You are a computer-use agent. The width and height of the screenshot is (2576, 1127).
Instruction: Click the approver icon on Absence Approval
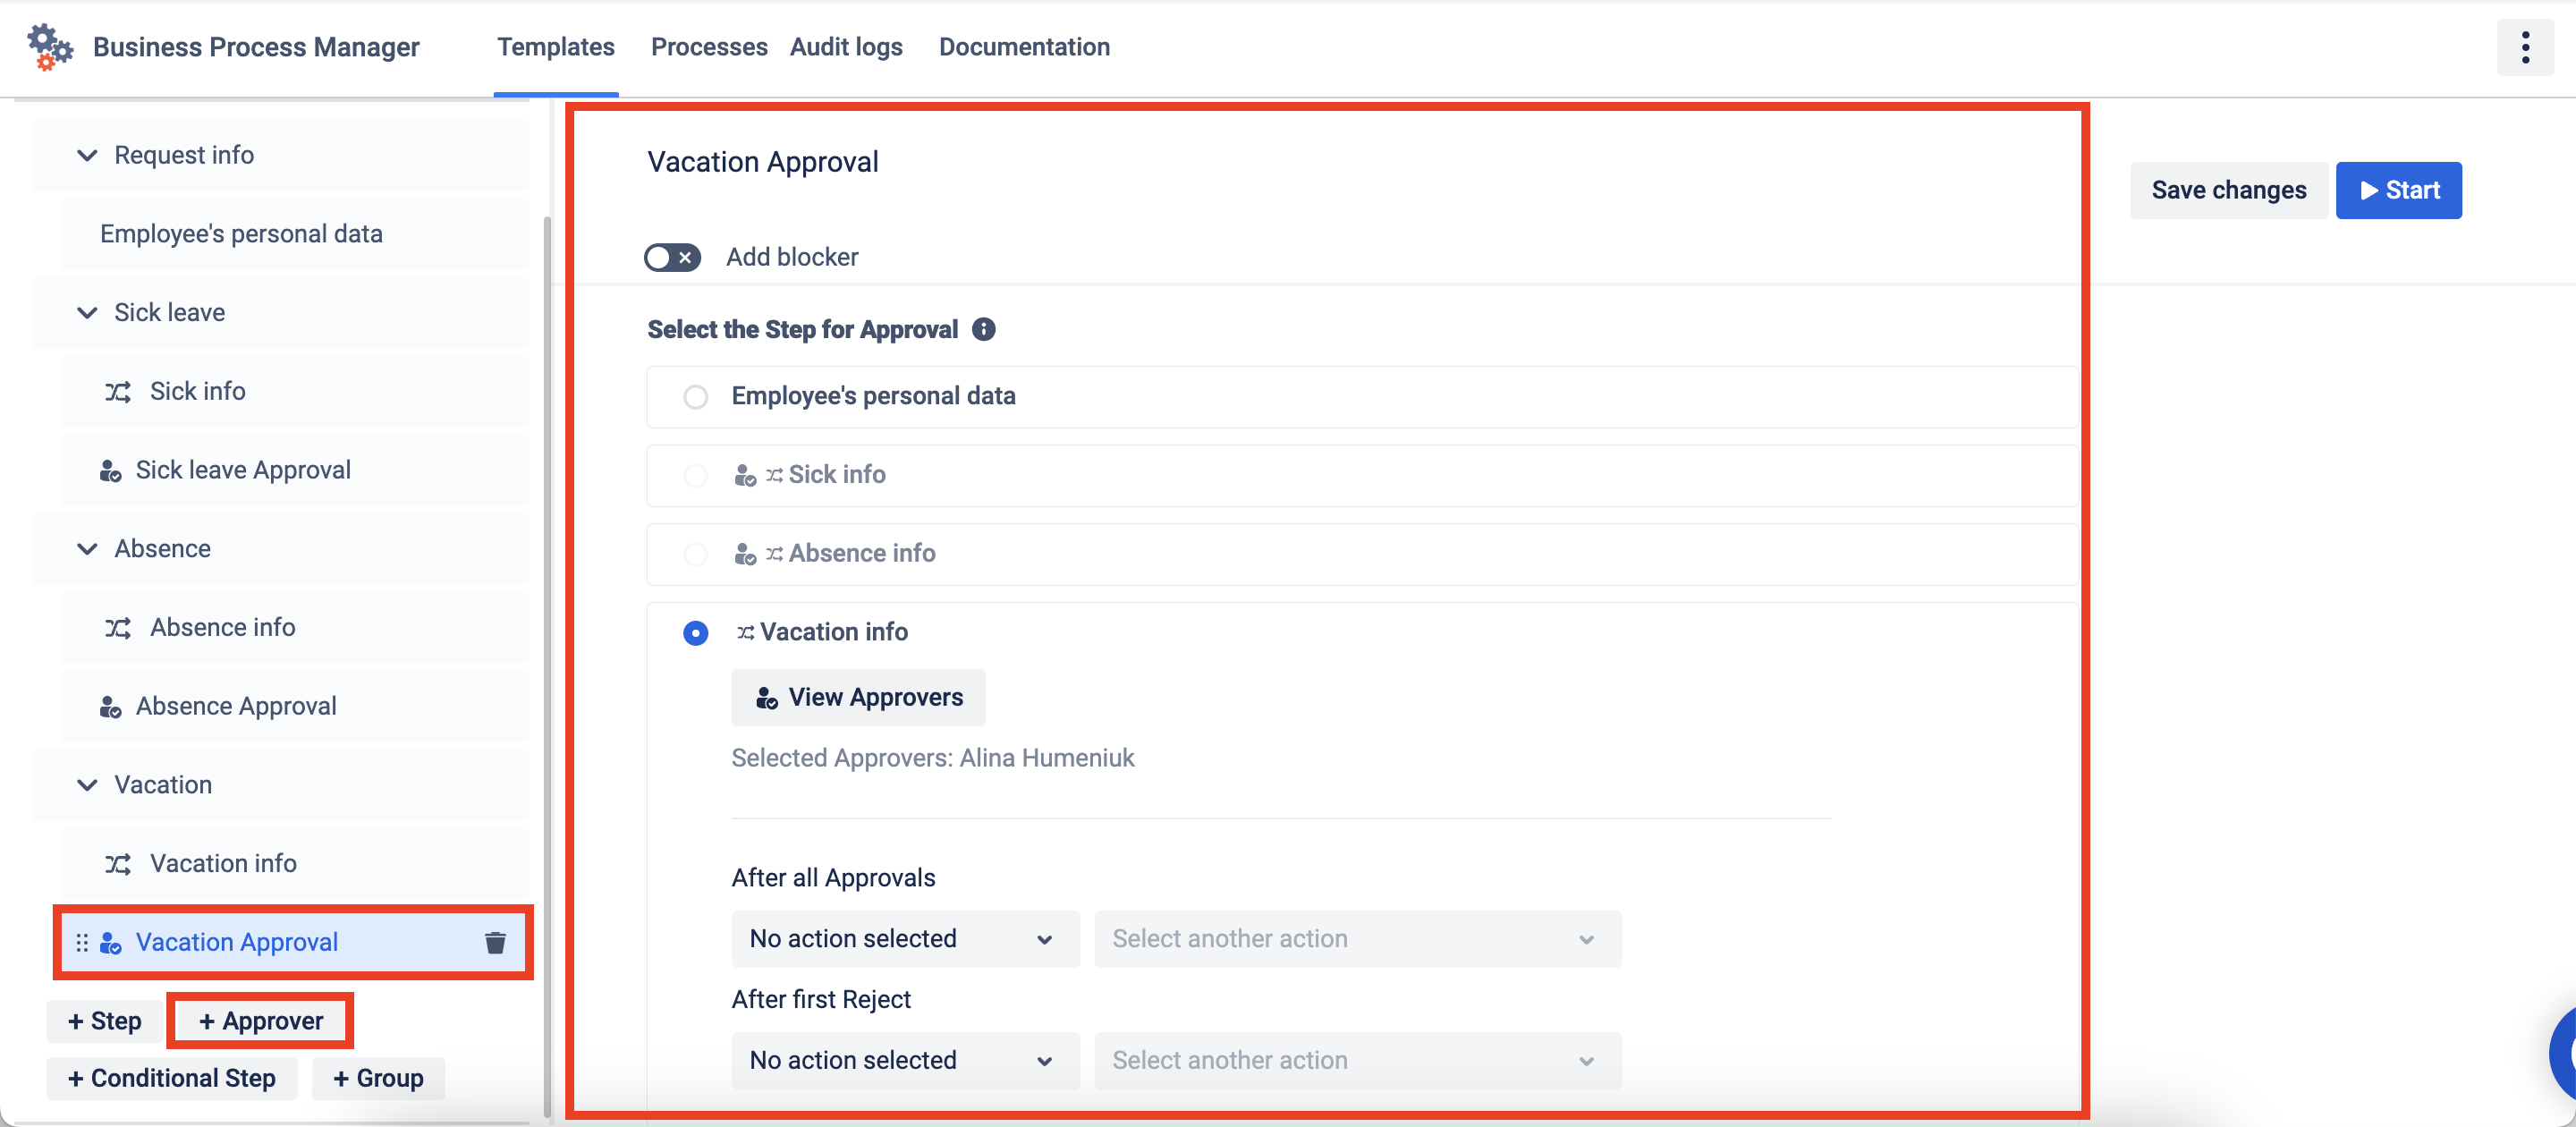coord(110,707)
